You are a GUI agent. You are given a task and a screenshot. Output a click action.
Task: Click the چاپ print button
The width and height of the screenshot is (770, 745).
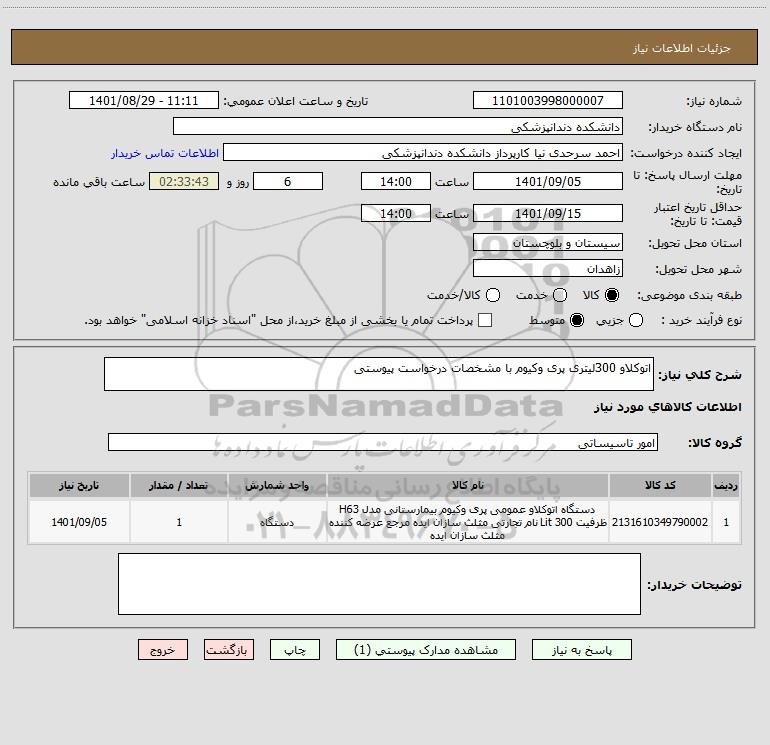295,650
